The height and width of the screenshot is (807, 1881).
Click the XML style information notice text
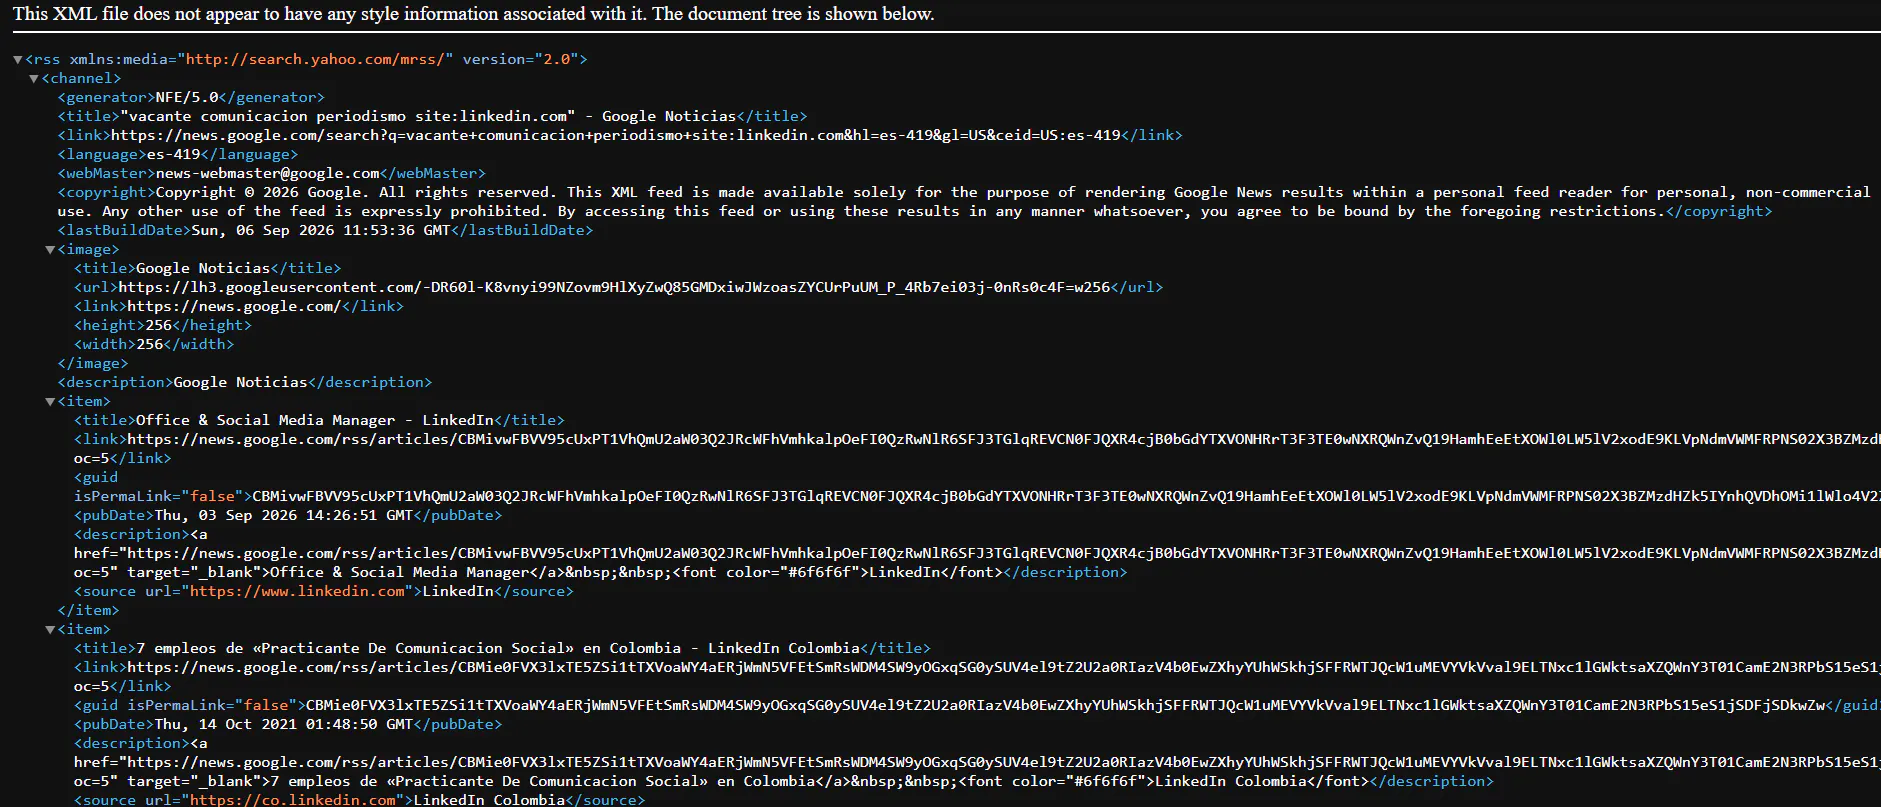(x=474, y=14)
